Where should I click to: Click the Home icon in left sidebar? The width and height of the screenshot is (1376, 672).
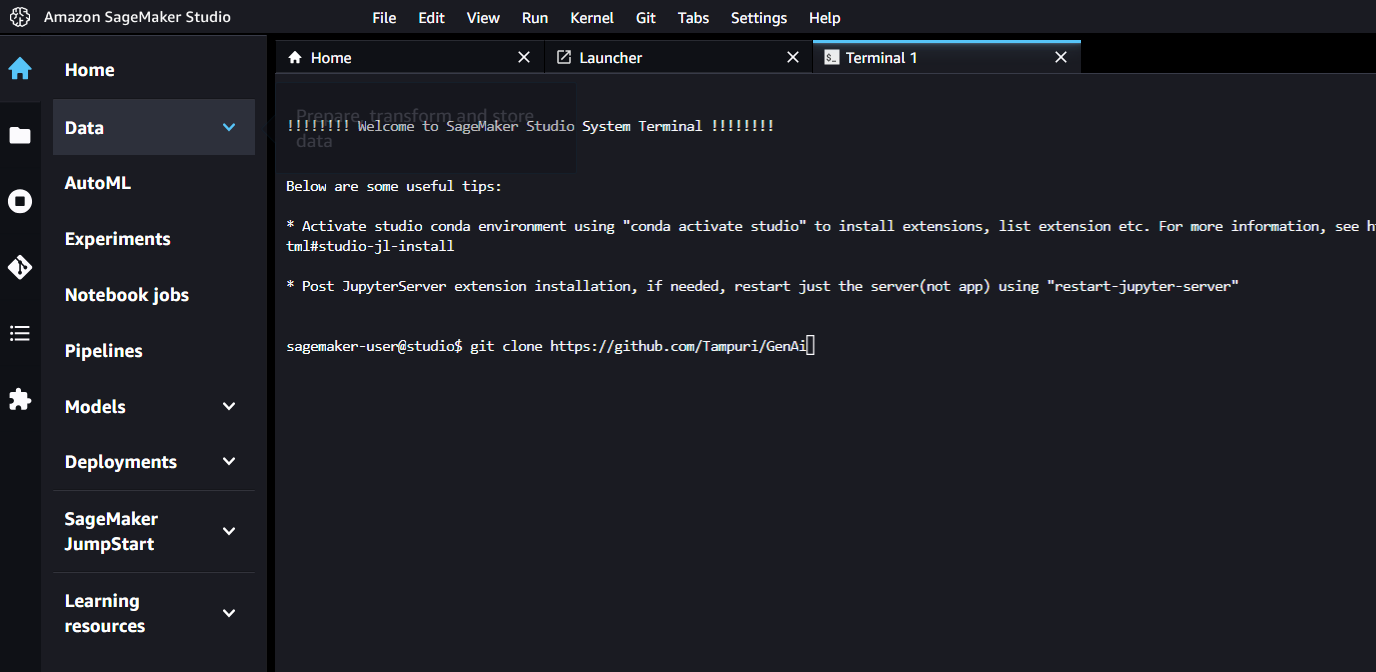tap(20, 69)
